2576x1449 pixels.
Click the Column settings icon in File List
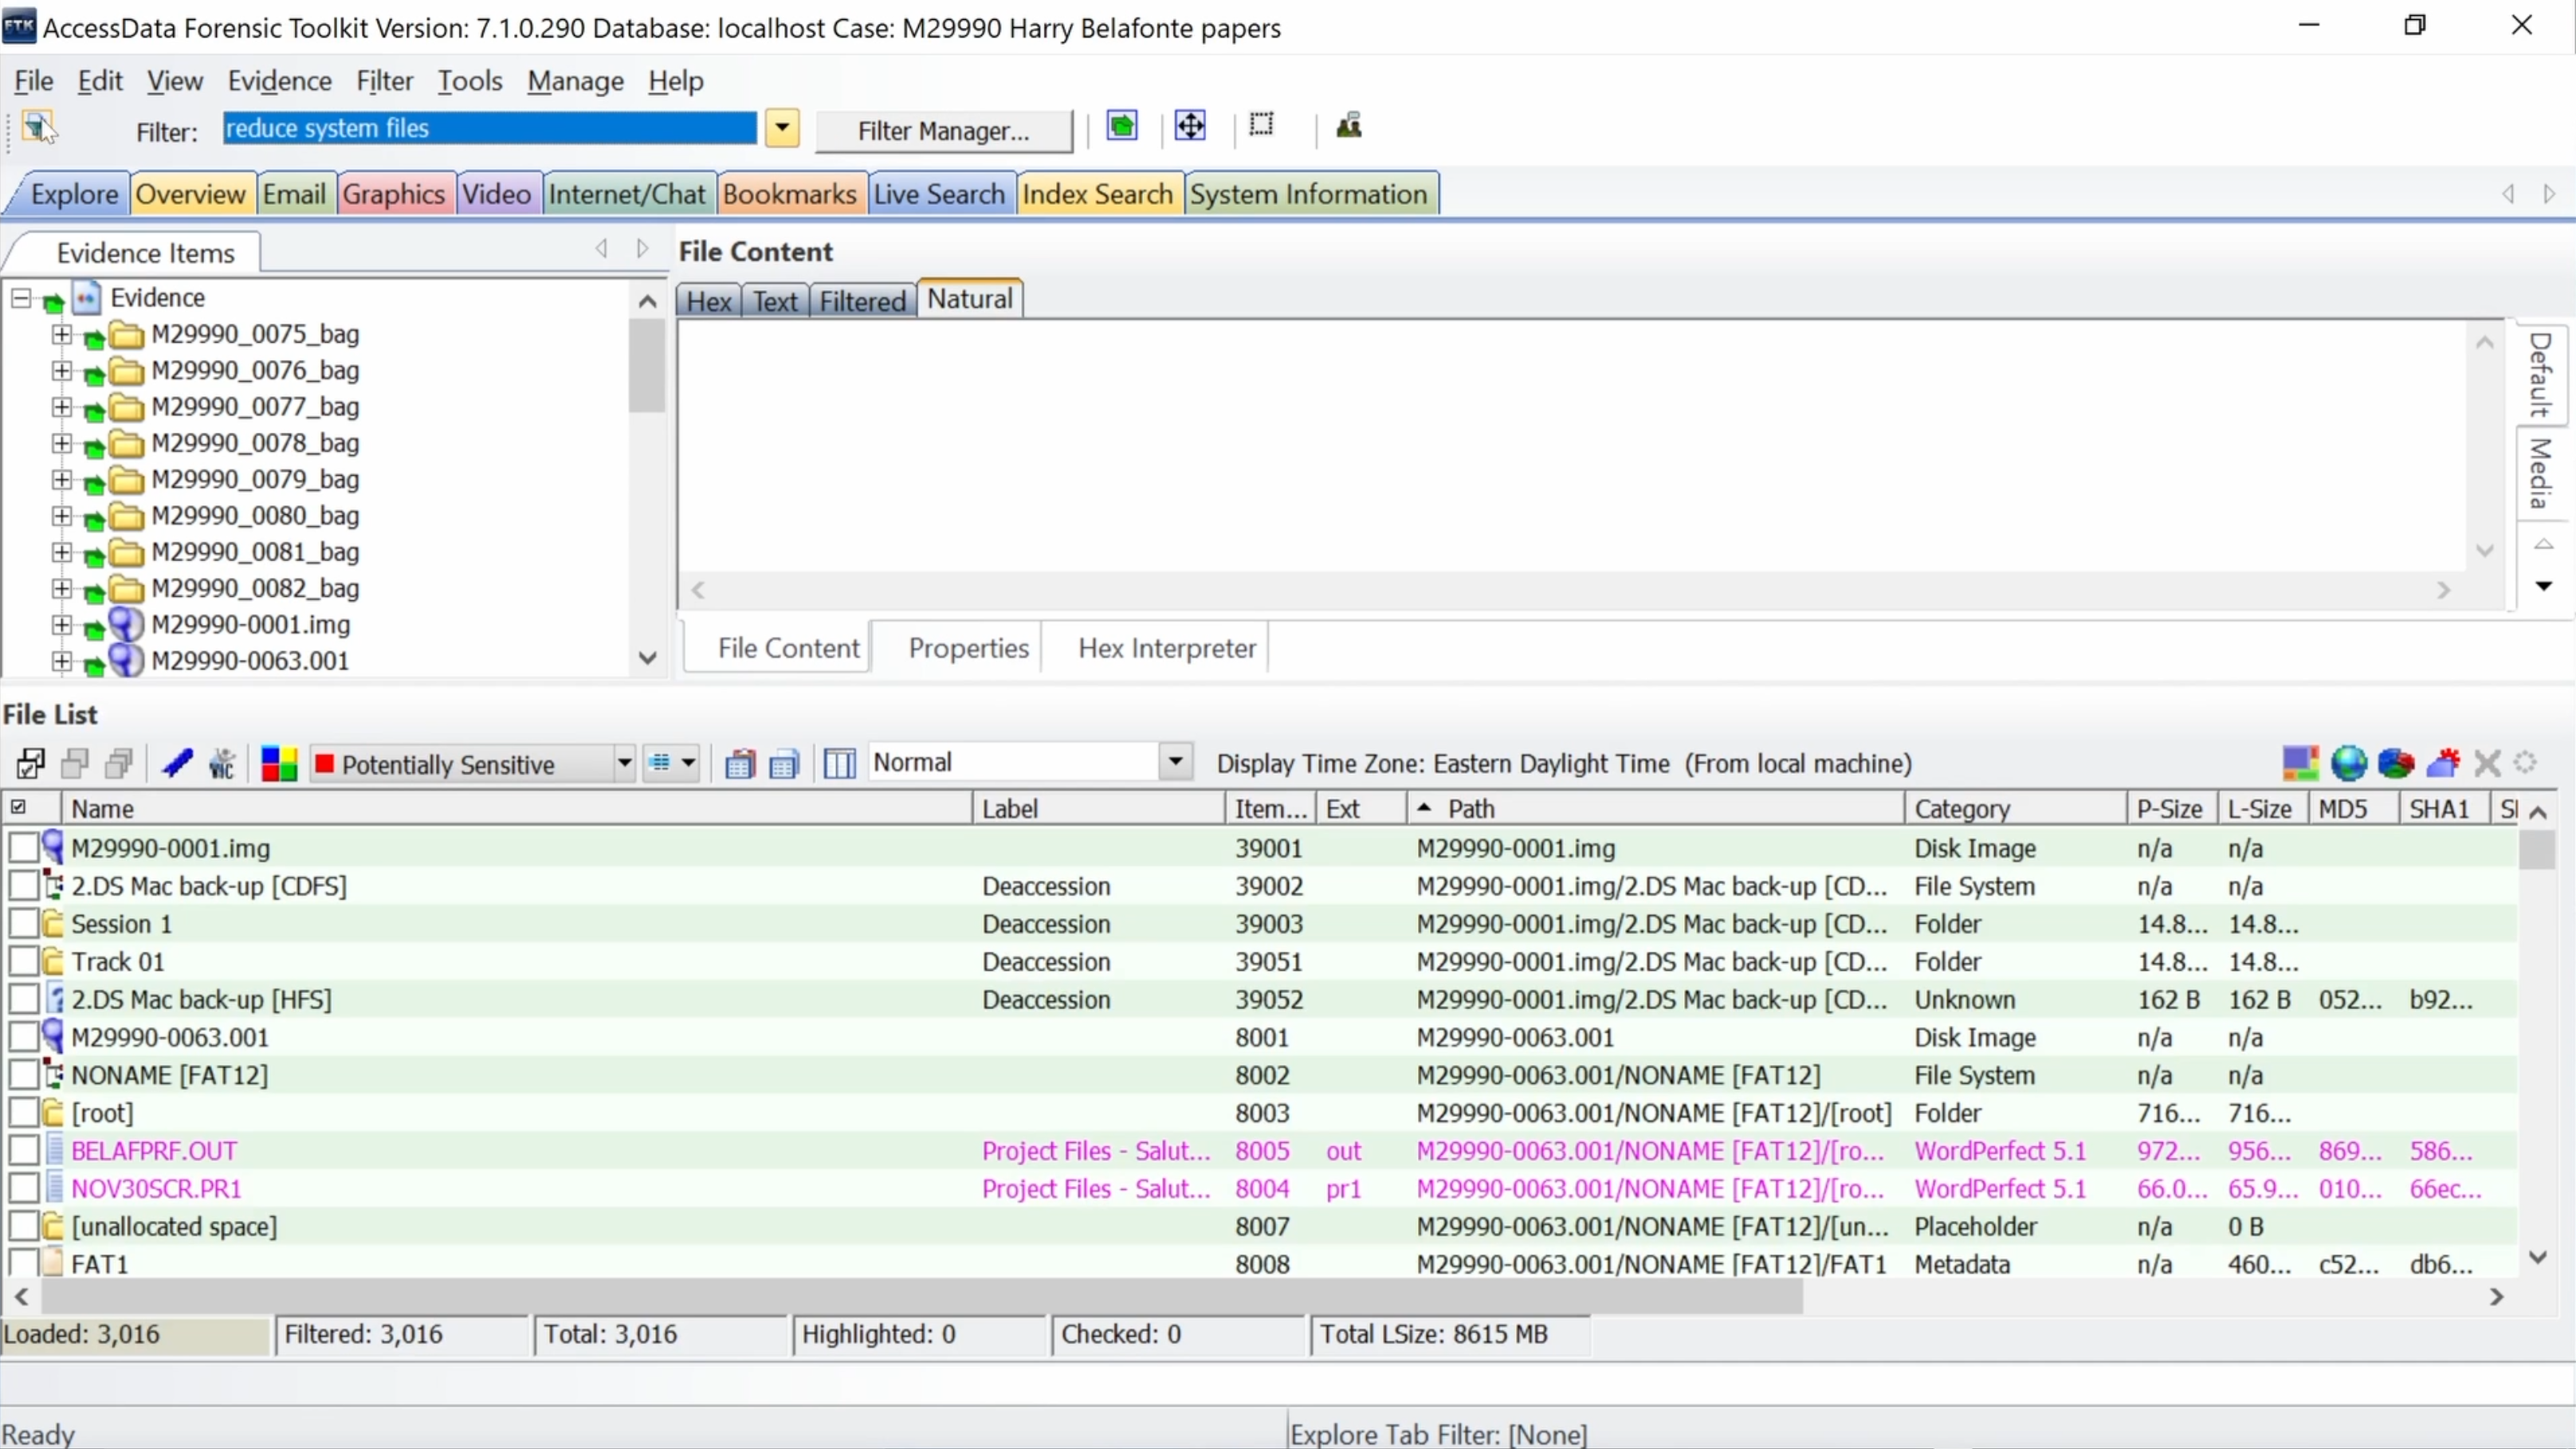click(x=837, y=764)
